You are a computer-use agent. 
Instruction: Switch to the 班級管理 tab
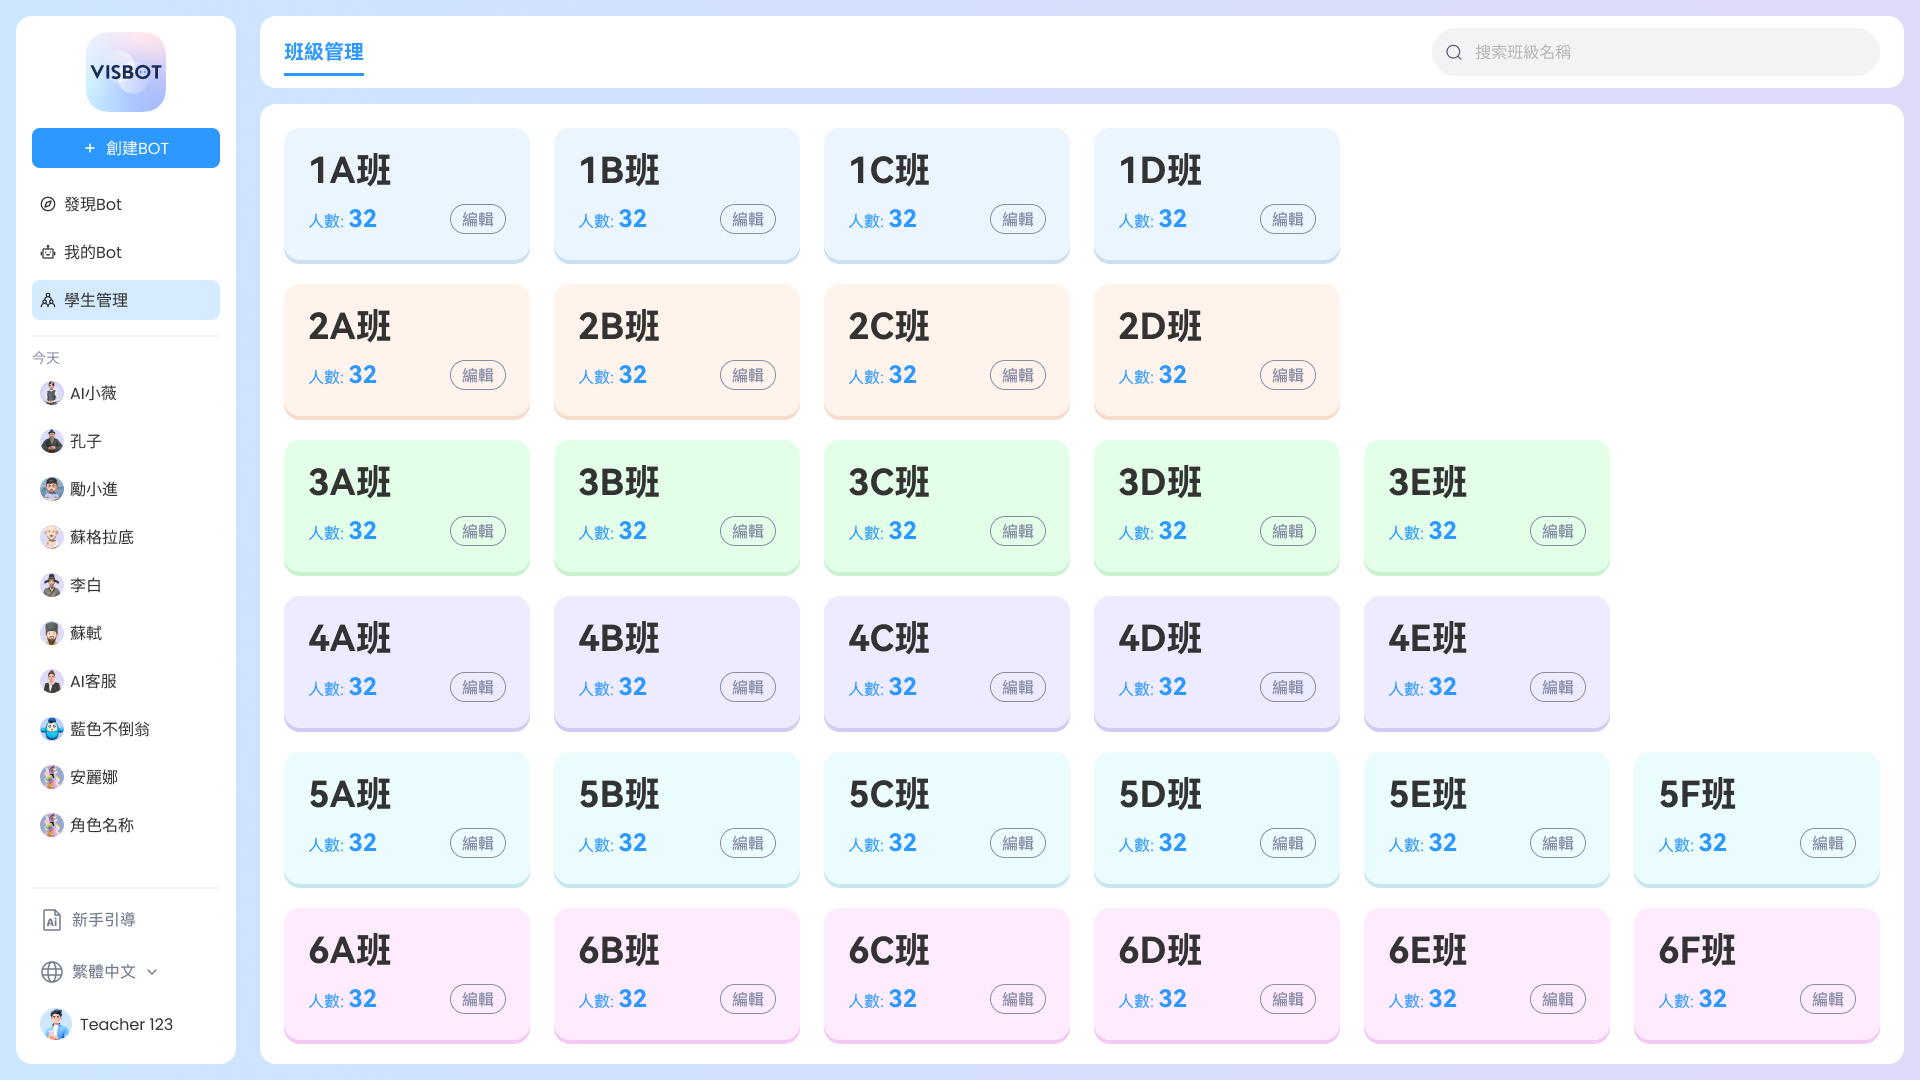324,52
